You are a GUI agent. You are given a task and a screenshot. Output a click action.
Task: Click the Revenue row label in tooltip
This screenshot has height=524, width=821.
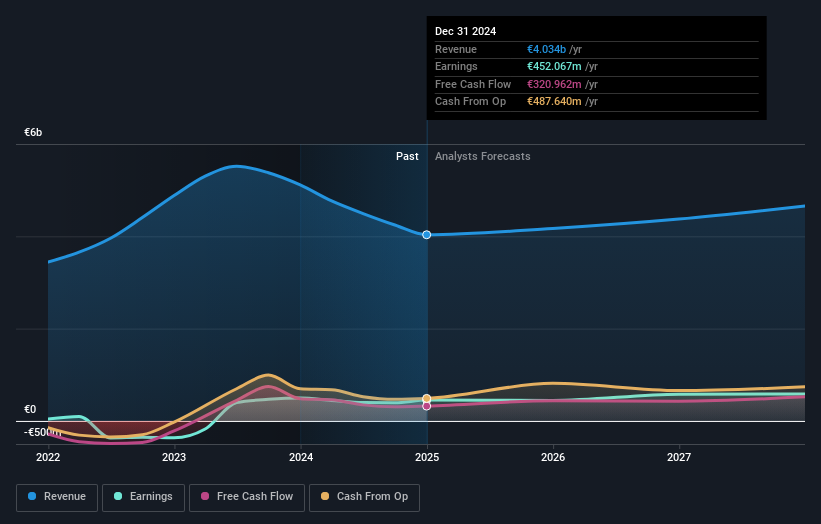[456, 49]
